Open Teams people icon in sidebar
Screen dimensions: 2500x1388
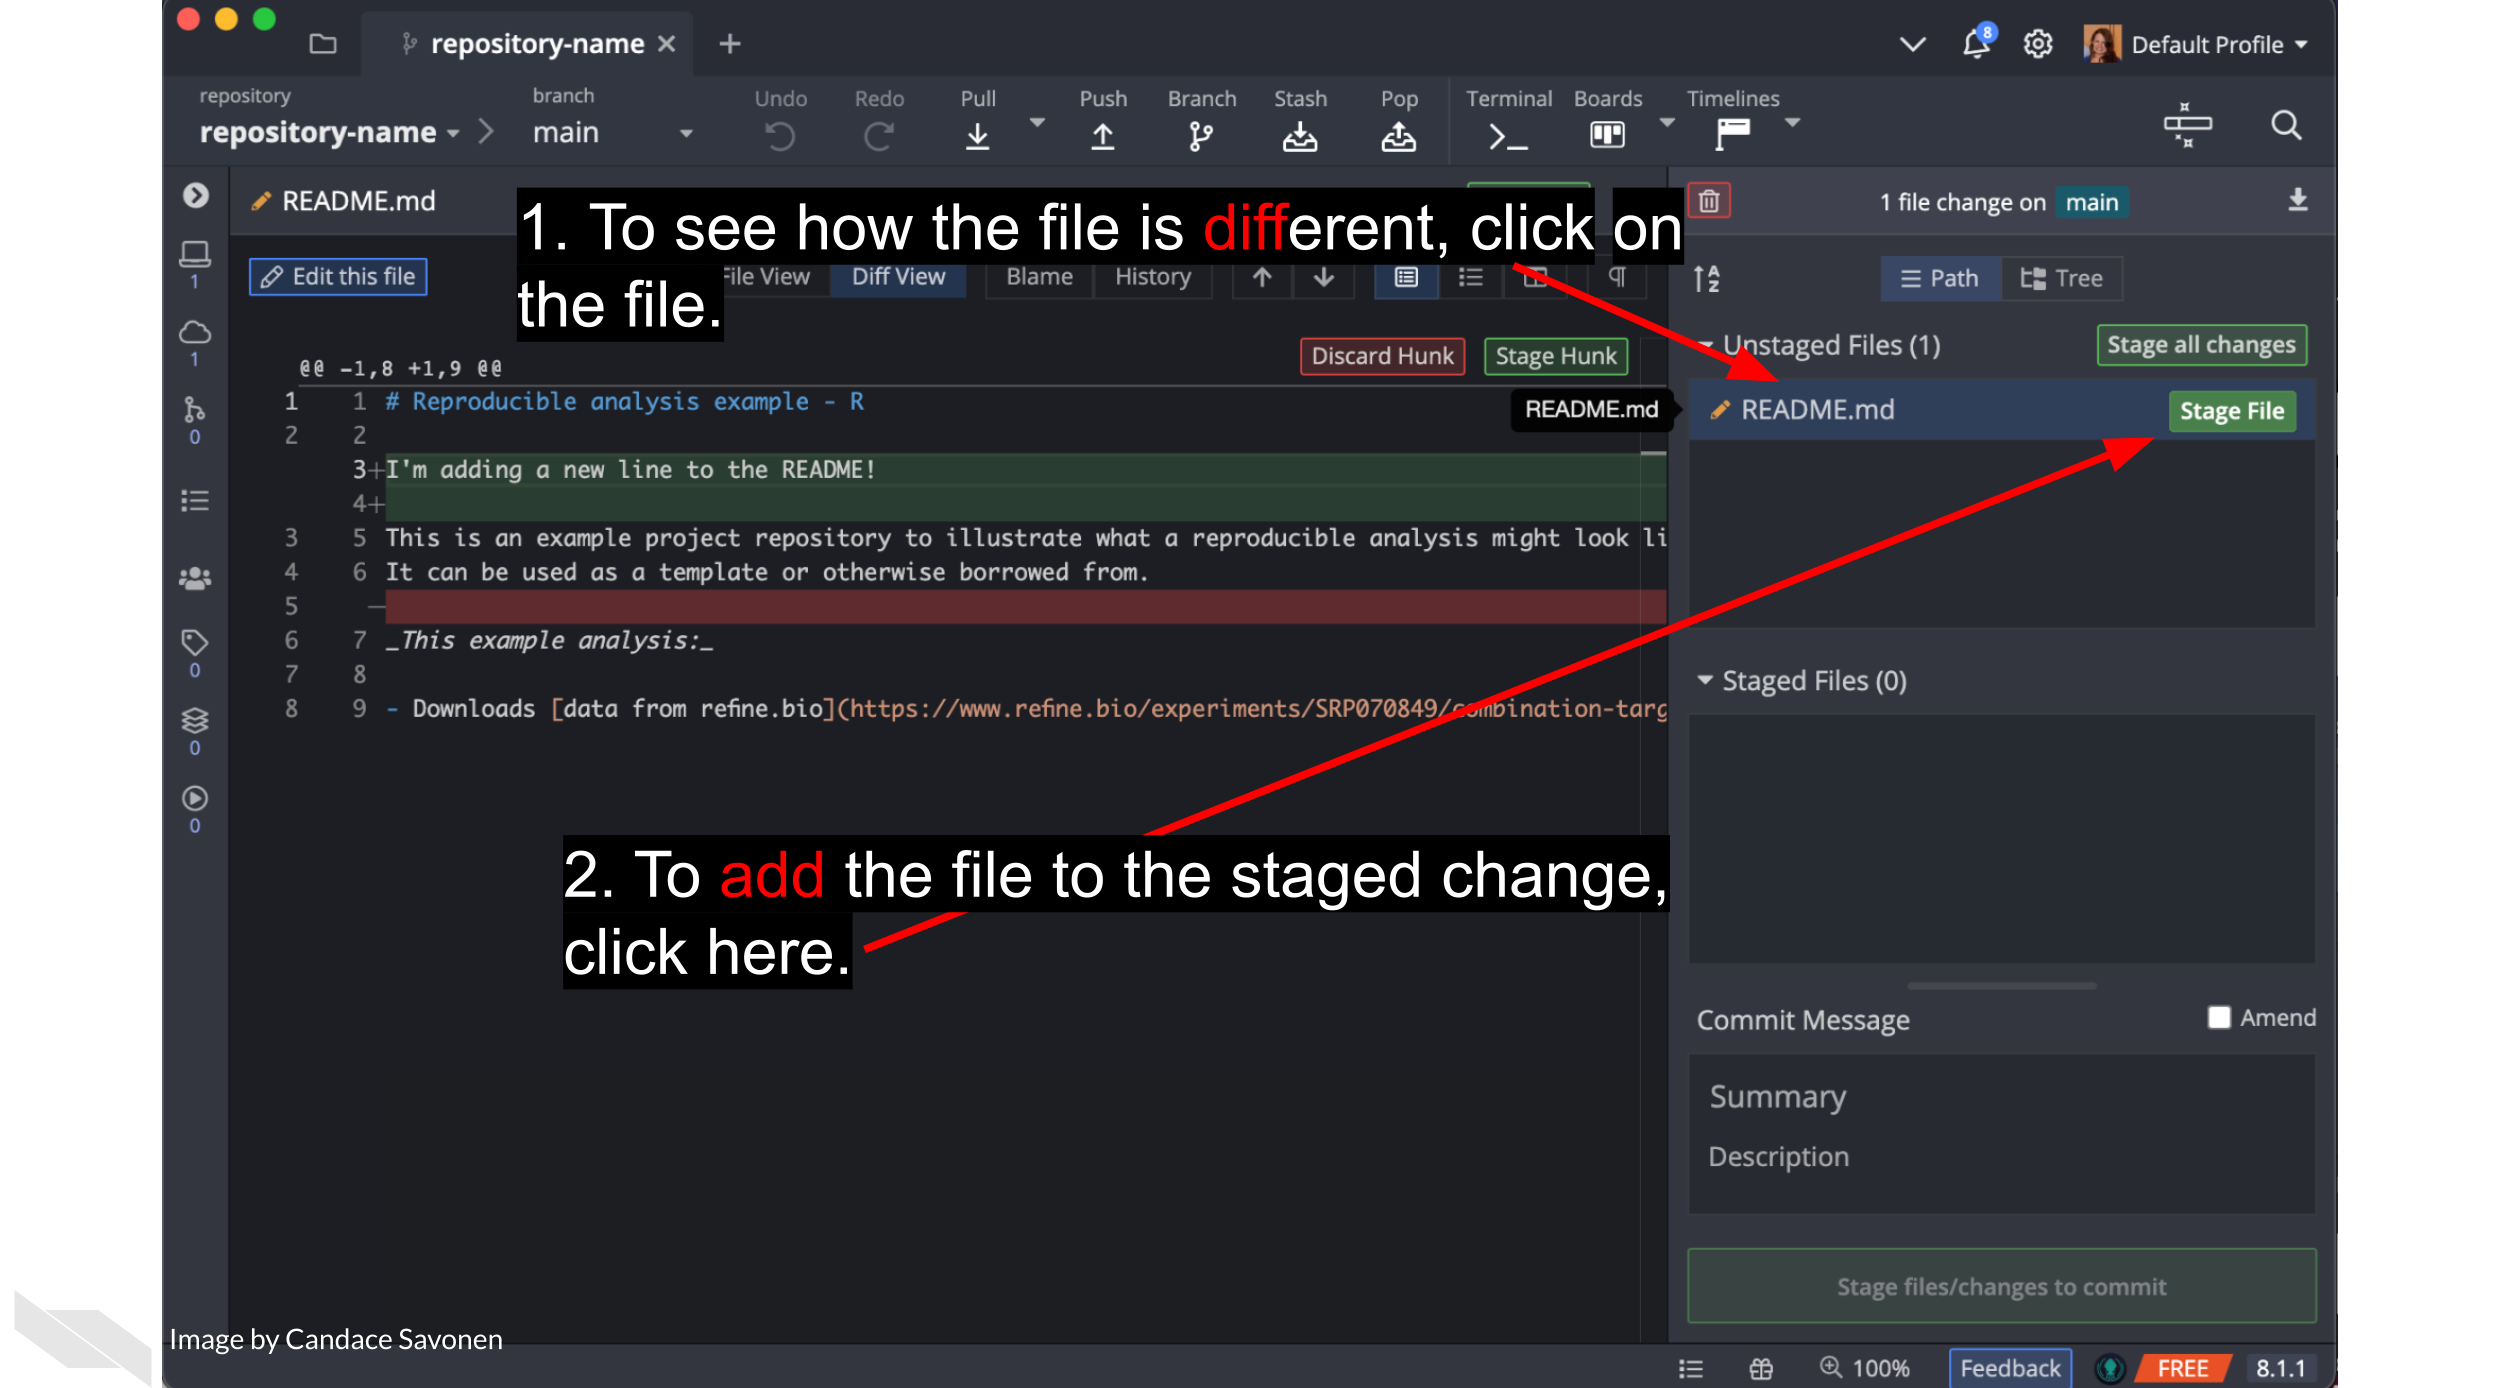[x=195, y=578]
